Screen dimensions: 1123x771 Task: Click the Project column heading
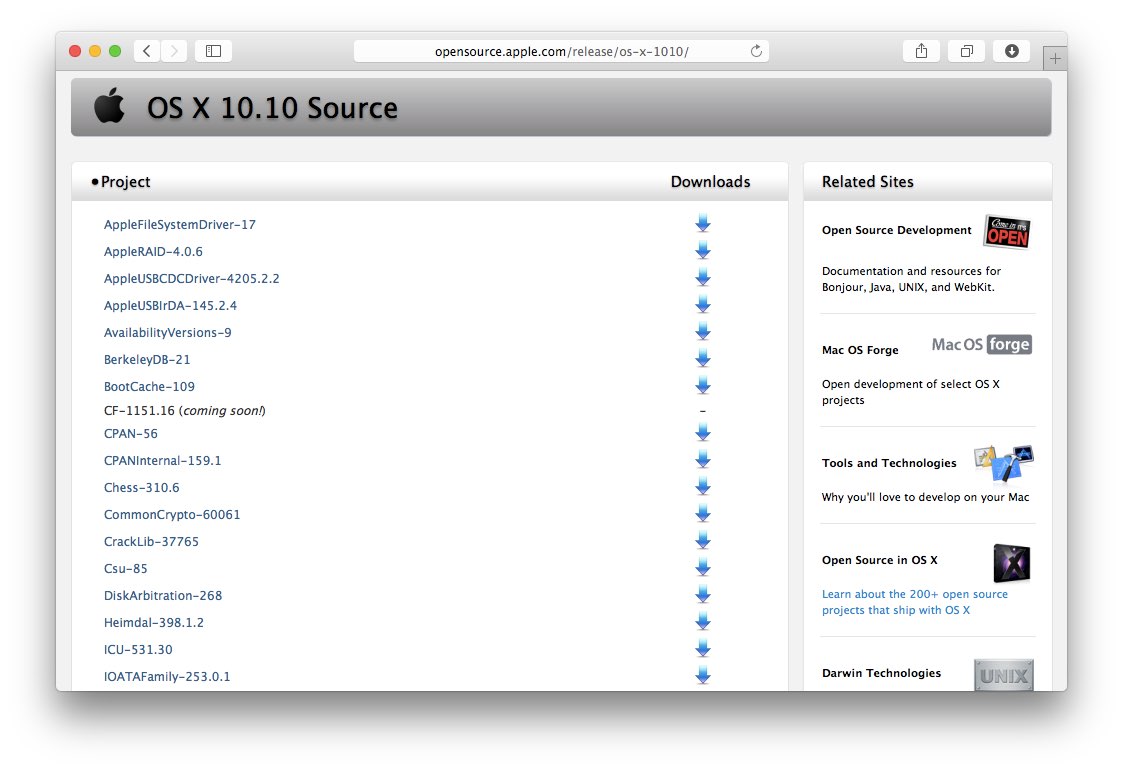tap(125, 182)
